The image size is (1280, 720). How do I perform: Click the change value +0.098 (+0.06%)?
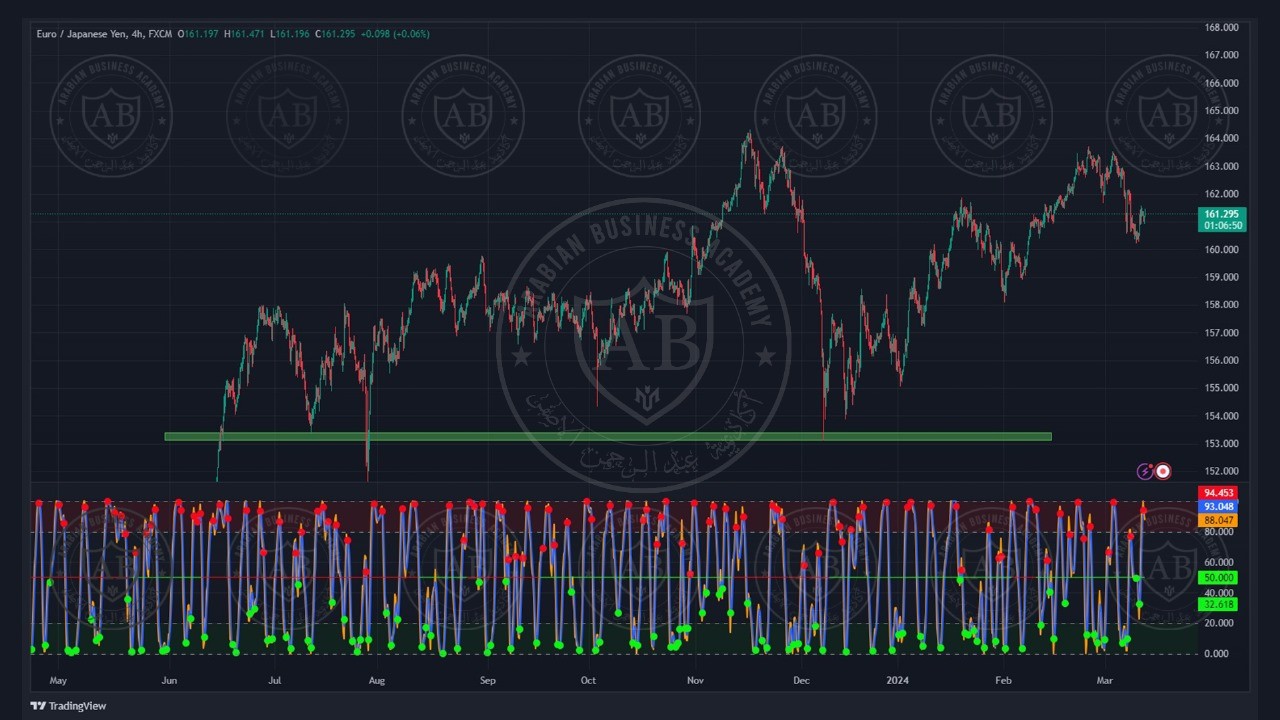[x=395, y=34]
